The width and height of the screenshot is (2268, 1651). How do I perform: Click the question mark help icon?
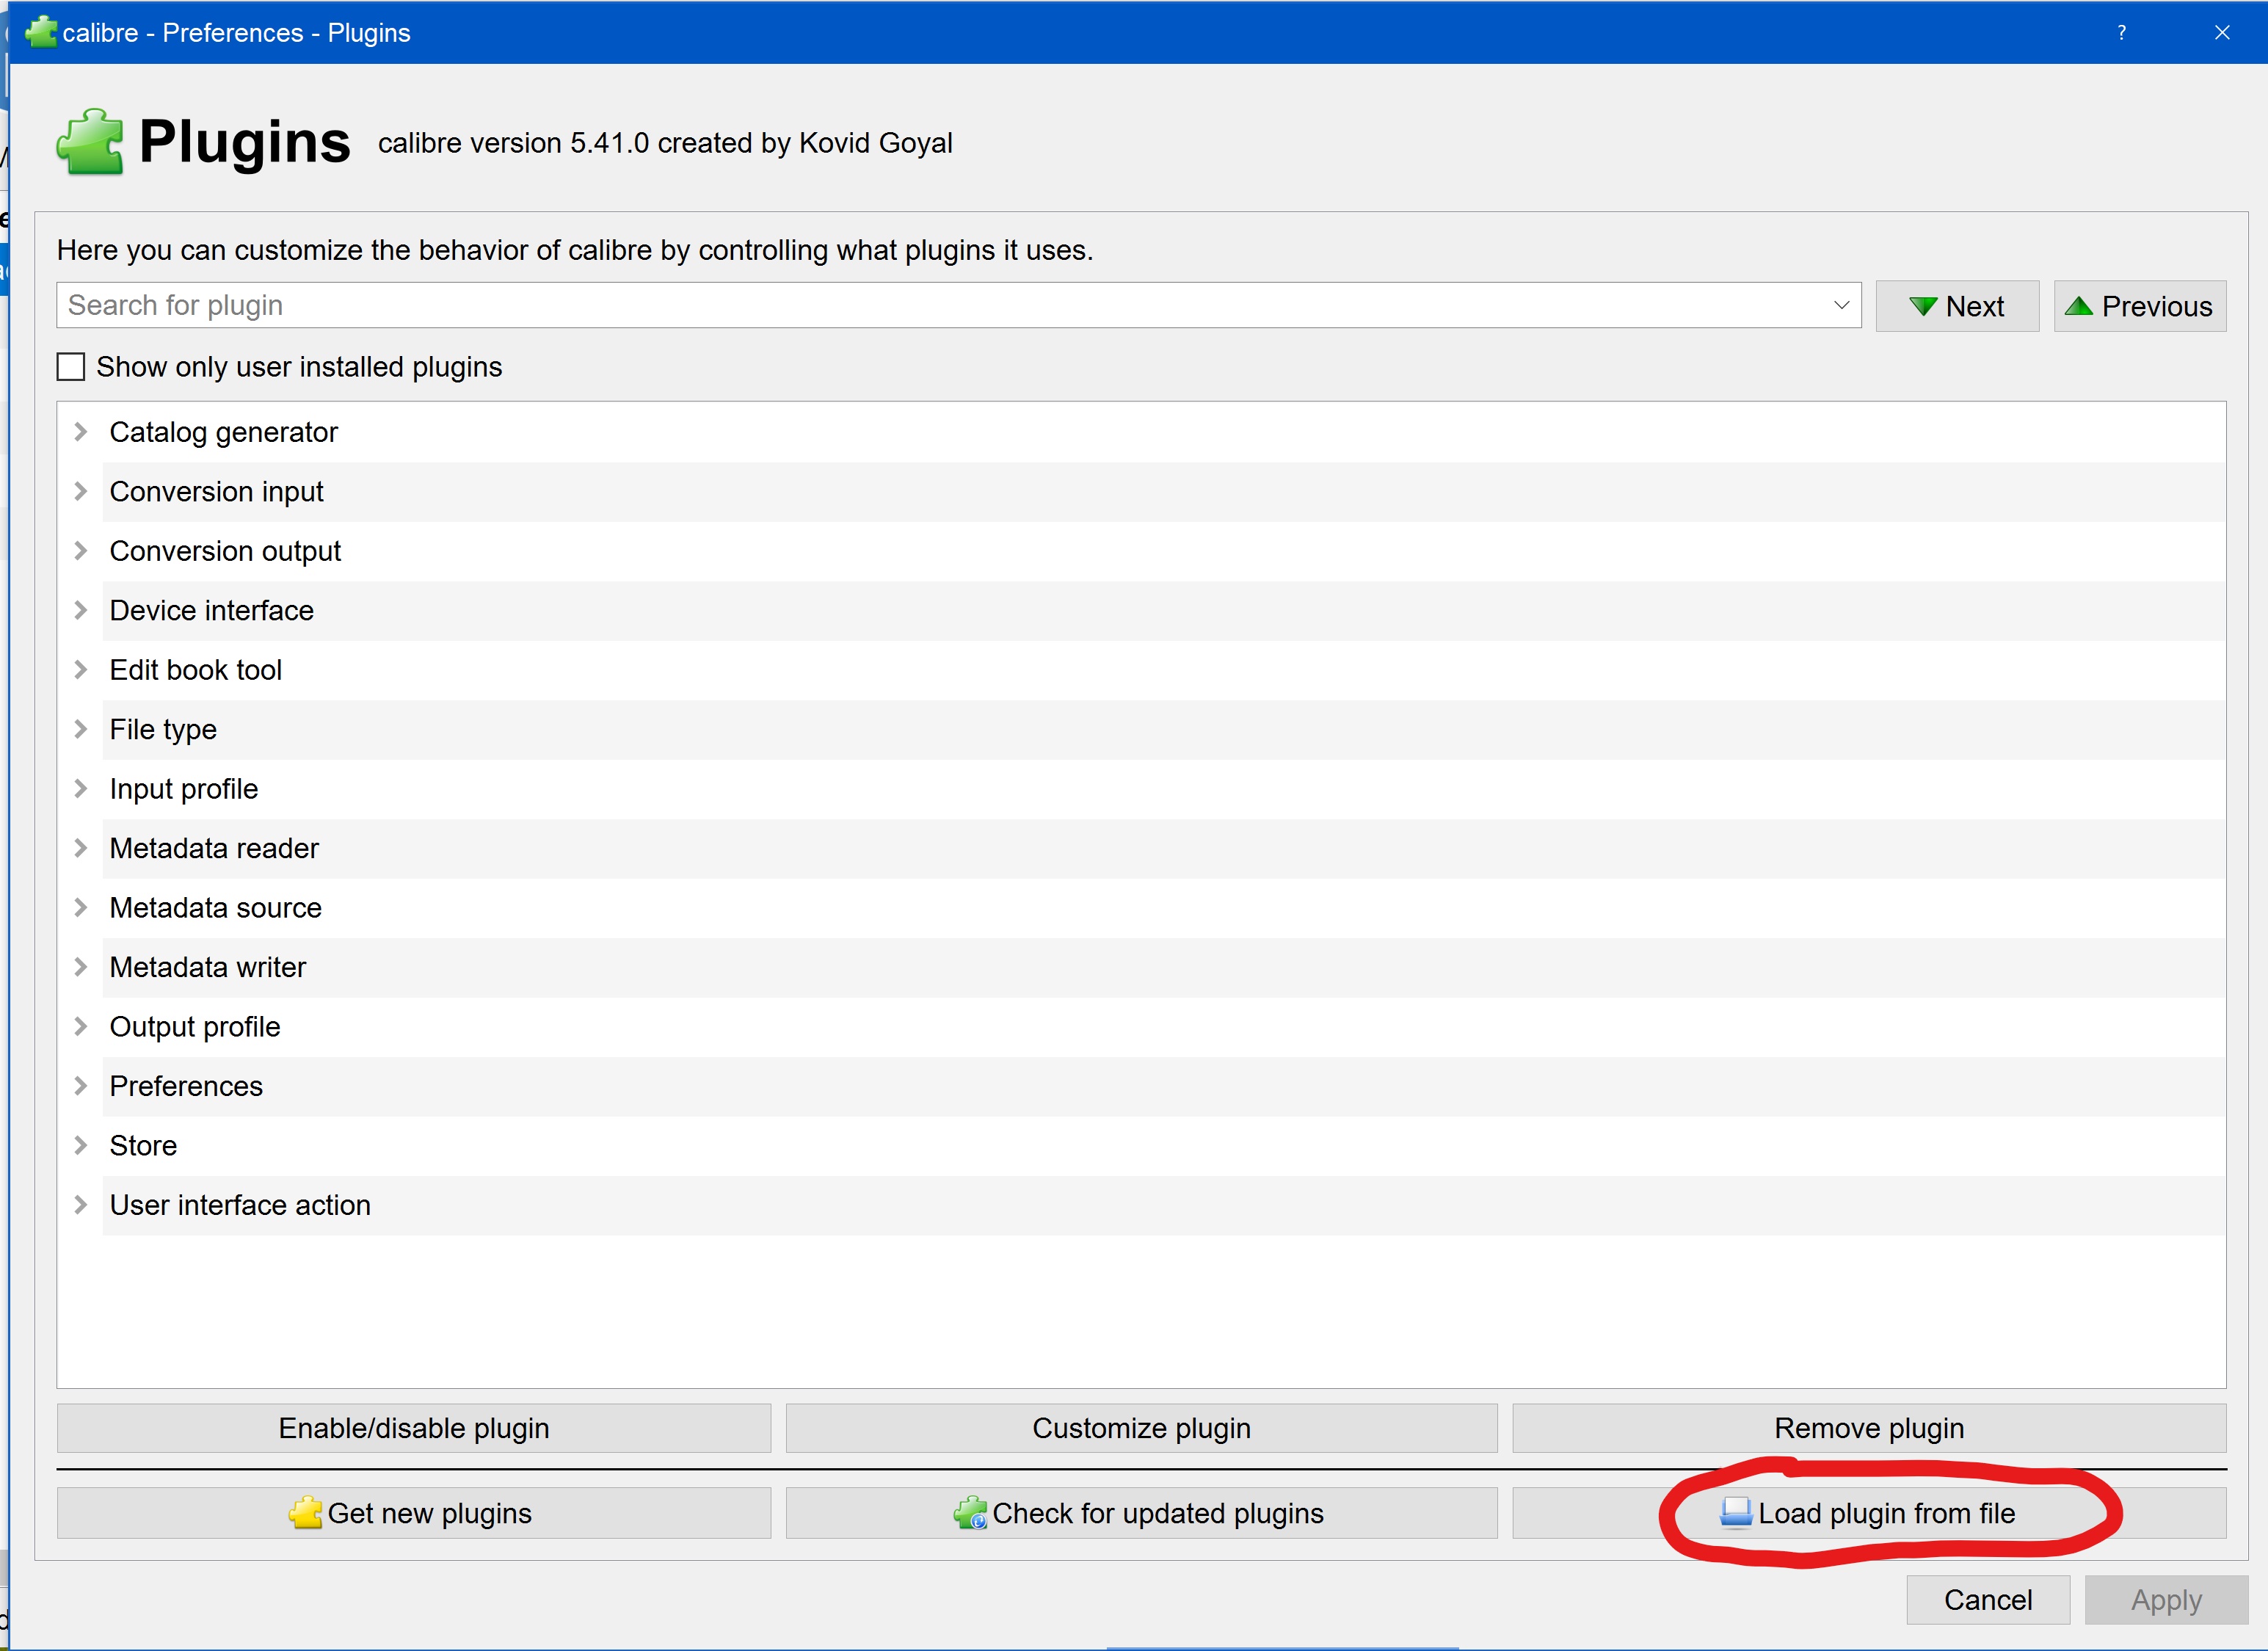tap(2121, 32)
